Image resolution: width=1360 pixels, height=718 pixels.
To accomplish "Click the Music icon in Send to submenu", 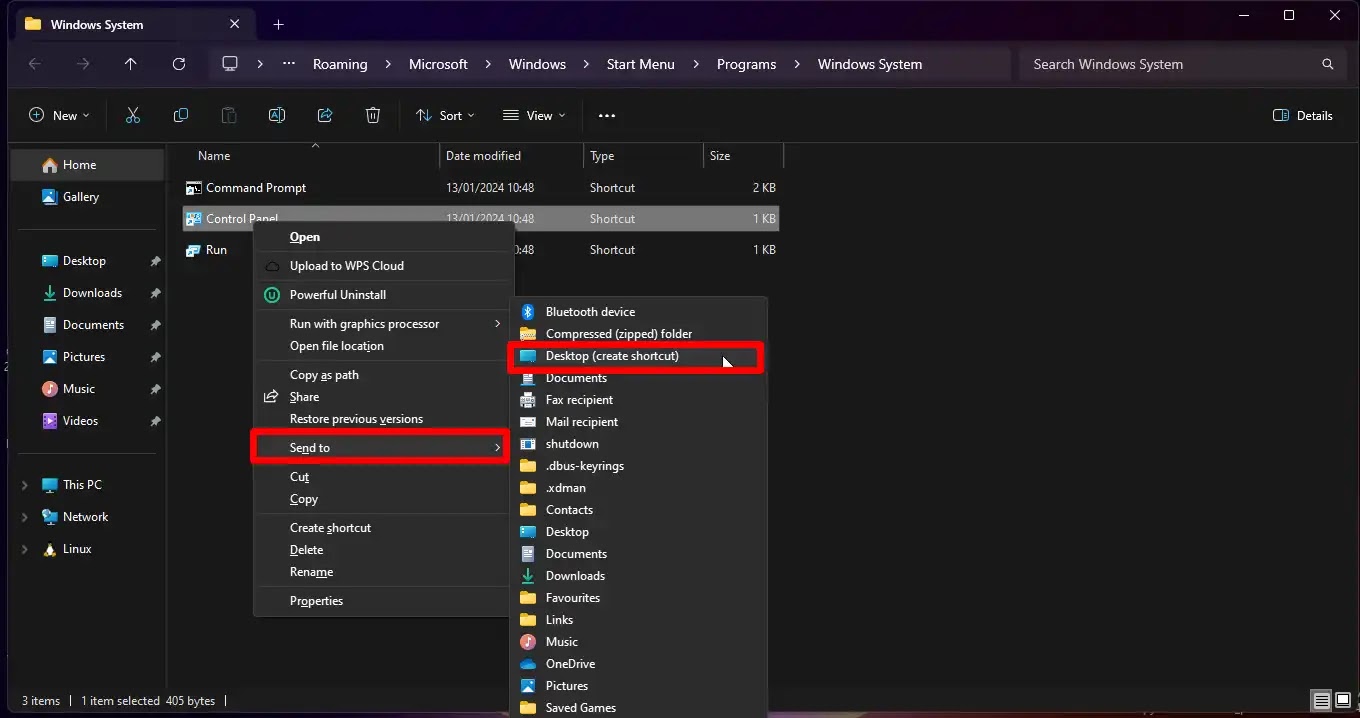I will [528, 642].
